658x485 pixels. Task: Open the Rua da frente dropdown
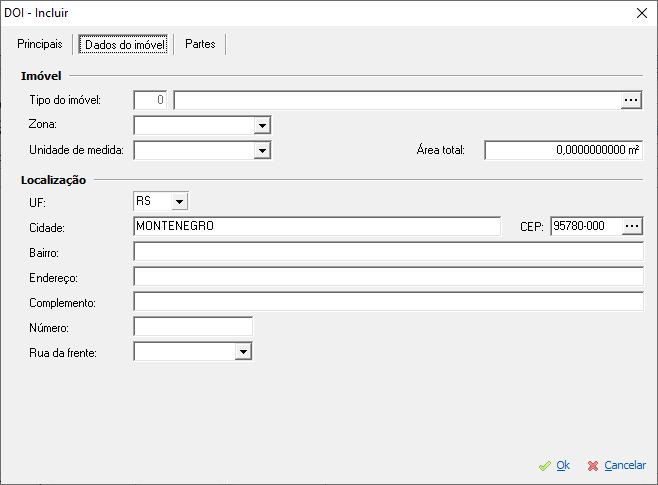242,352
